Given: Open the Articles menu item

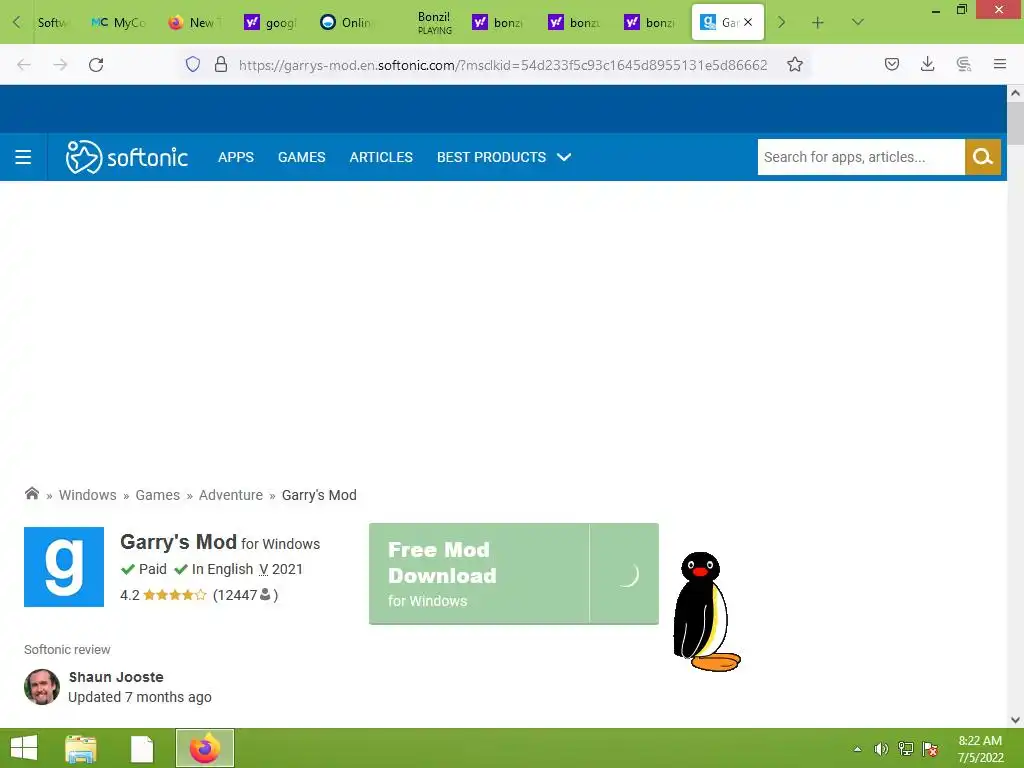Looking at the screenshot, I should point(381,157).
